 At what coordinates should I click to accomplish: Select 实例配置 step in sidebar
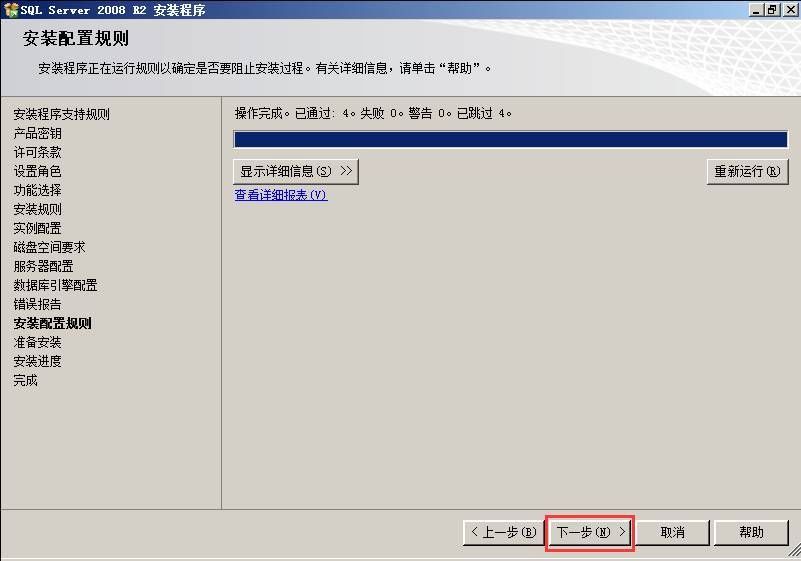click(x=37, y=228)
